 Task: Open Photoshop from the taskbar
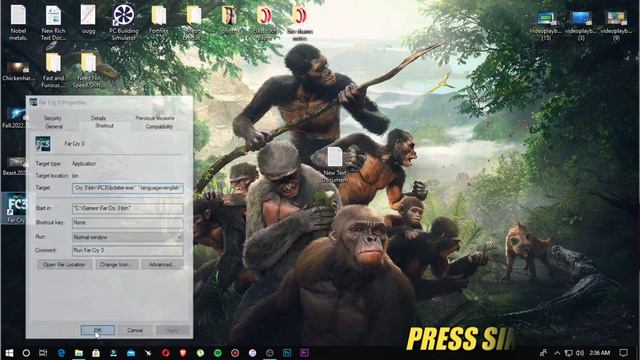[x=287, y=353]
